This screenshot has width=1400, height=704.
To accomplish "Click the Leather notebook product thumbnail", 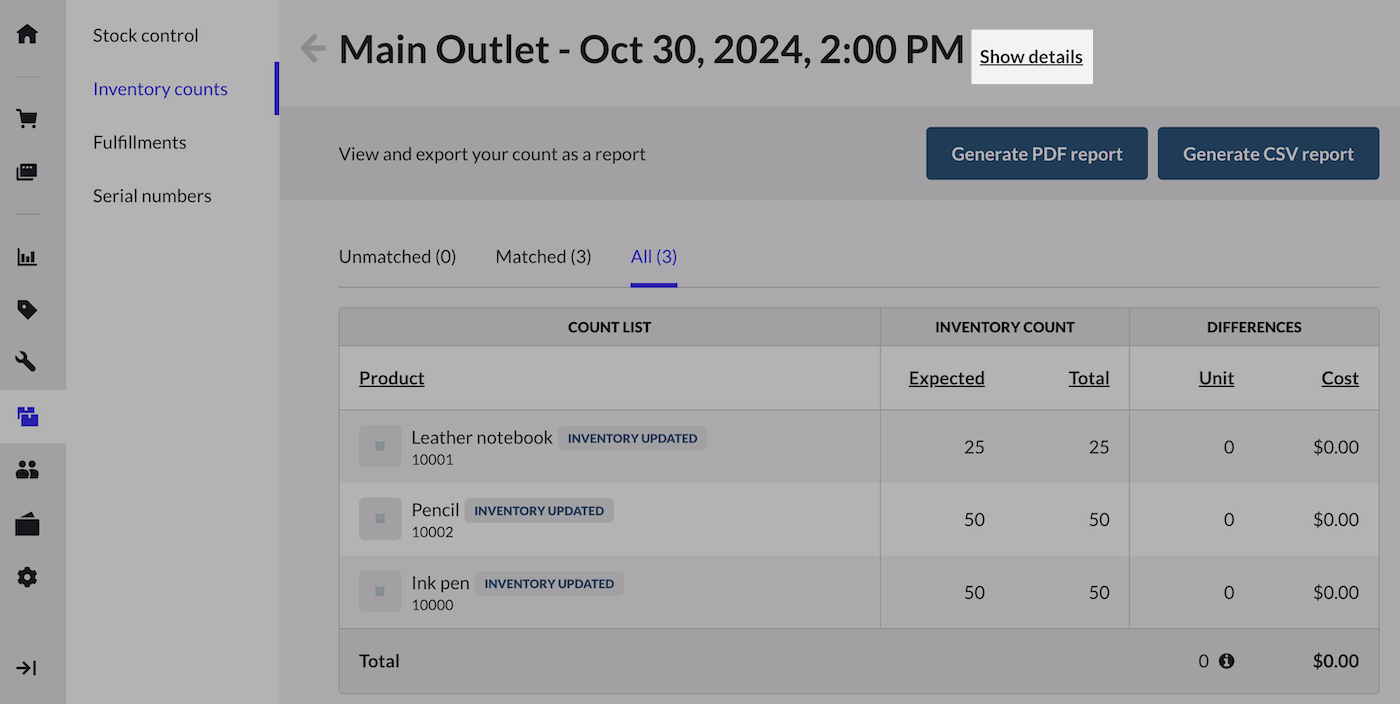I will click(x=380, y=446).
